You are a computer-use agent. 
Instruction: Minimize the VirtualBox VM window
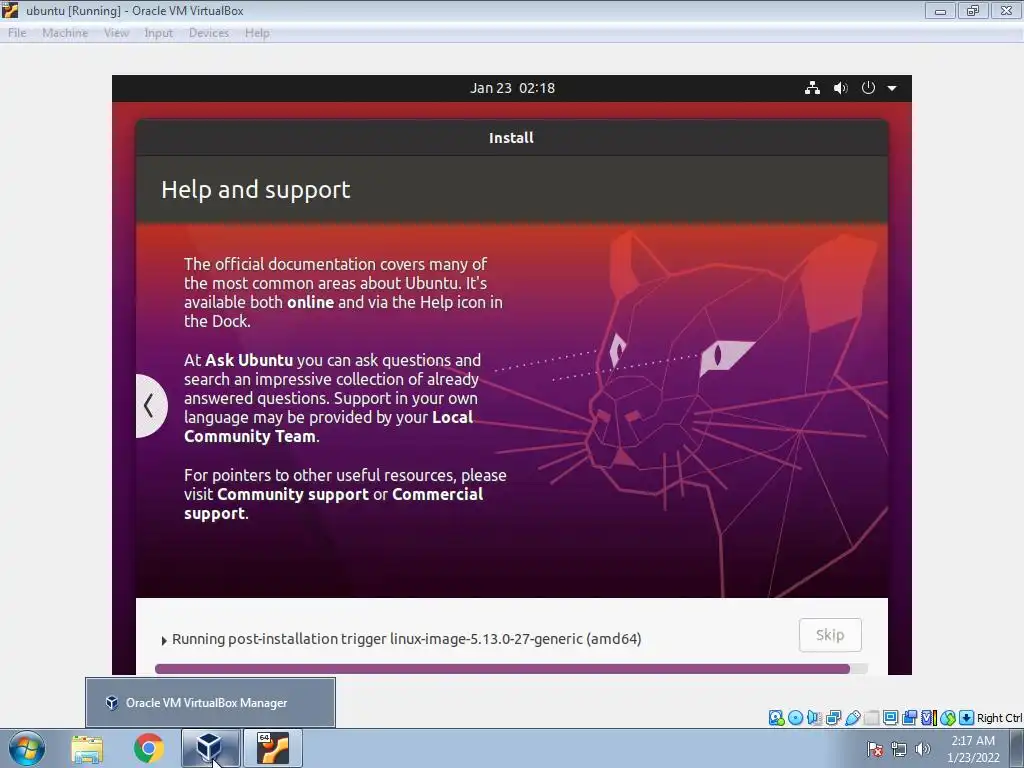click(x=940, y=10)
